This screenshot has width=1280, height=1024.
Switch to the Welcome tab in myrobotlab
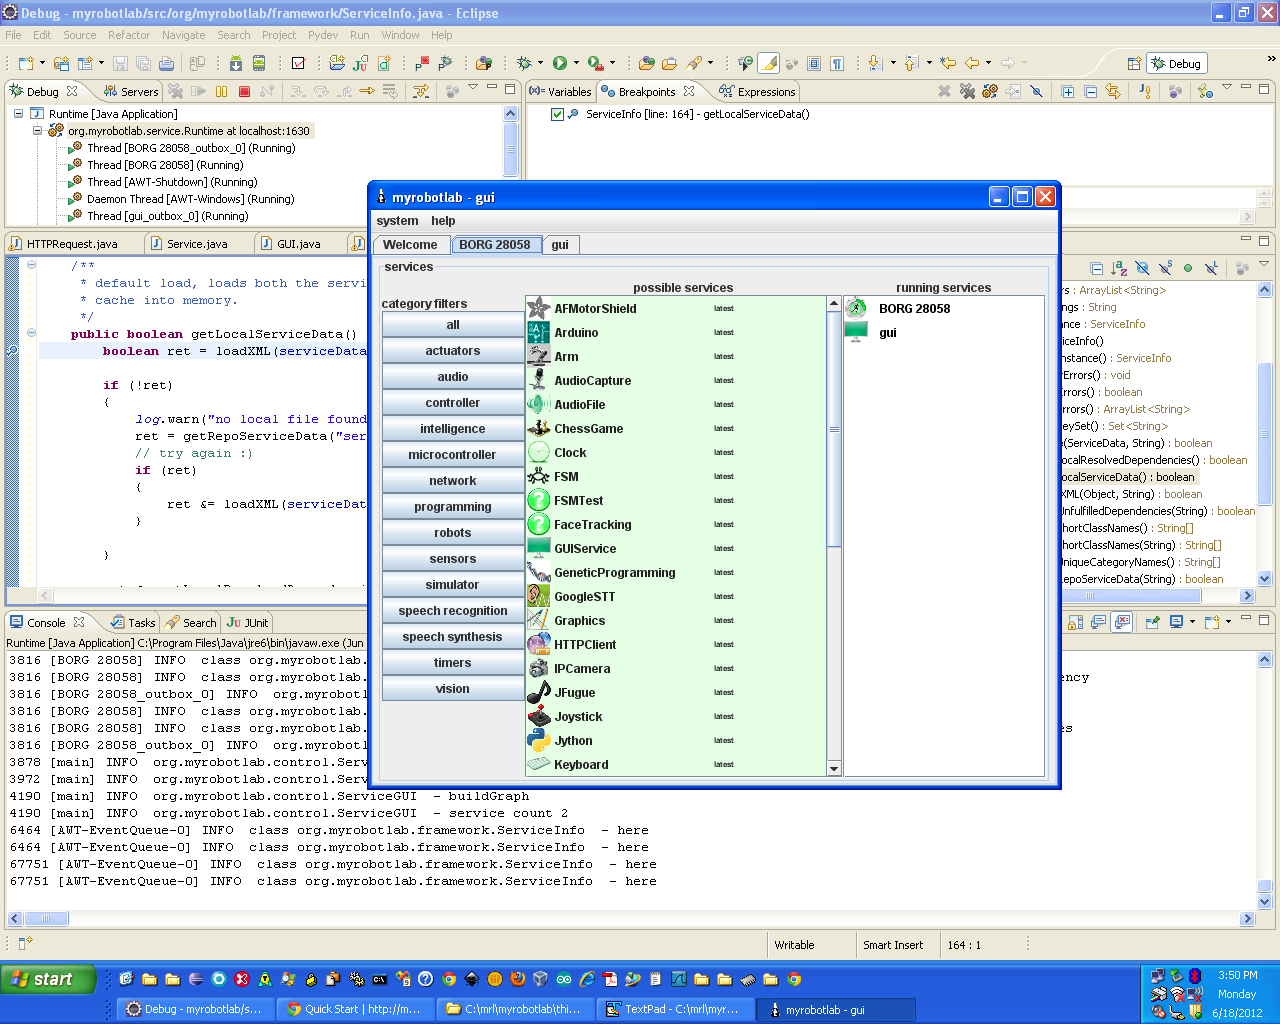(x=410, y=244)
